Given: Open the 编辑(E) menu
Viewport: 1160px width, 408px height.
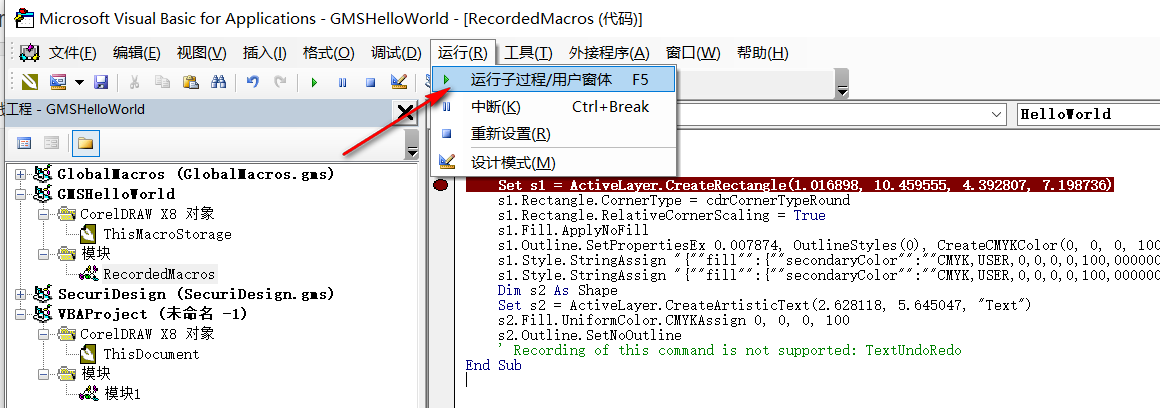Looking at the screenshot, I should (136, 52).
